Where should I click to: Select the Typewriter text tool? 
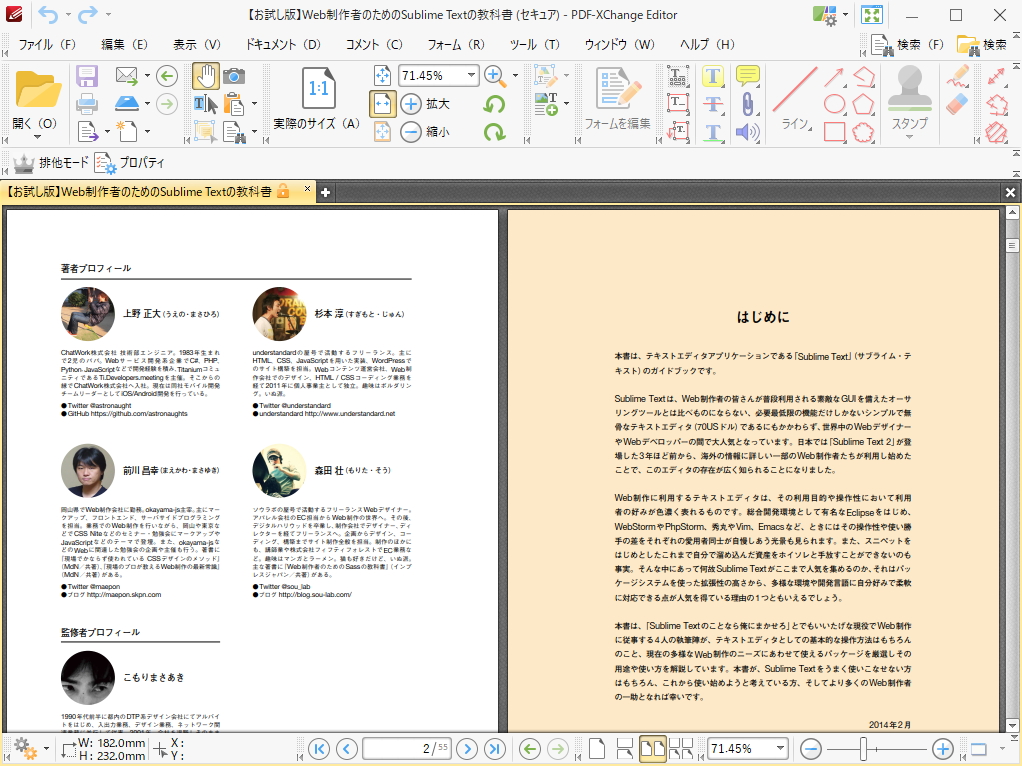(679, 76)
